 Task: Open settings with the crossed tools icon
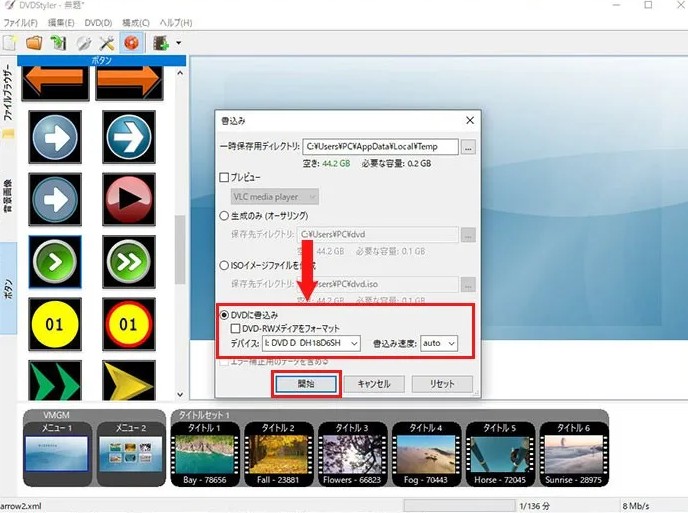pos(107,43)
